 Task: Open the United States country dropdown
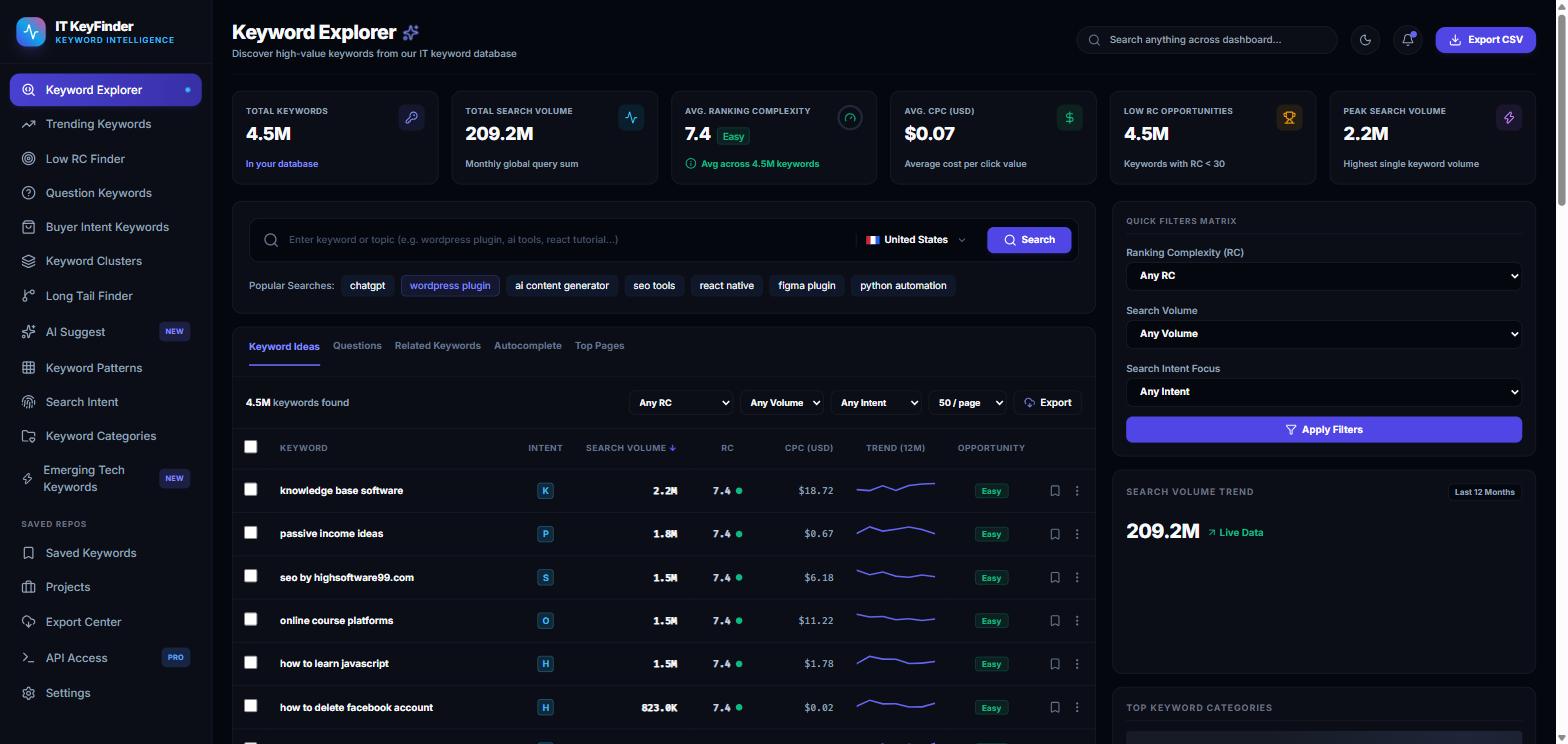pos(916,240)
